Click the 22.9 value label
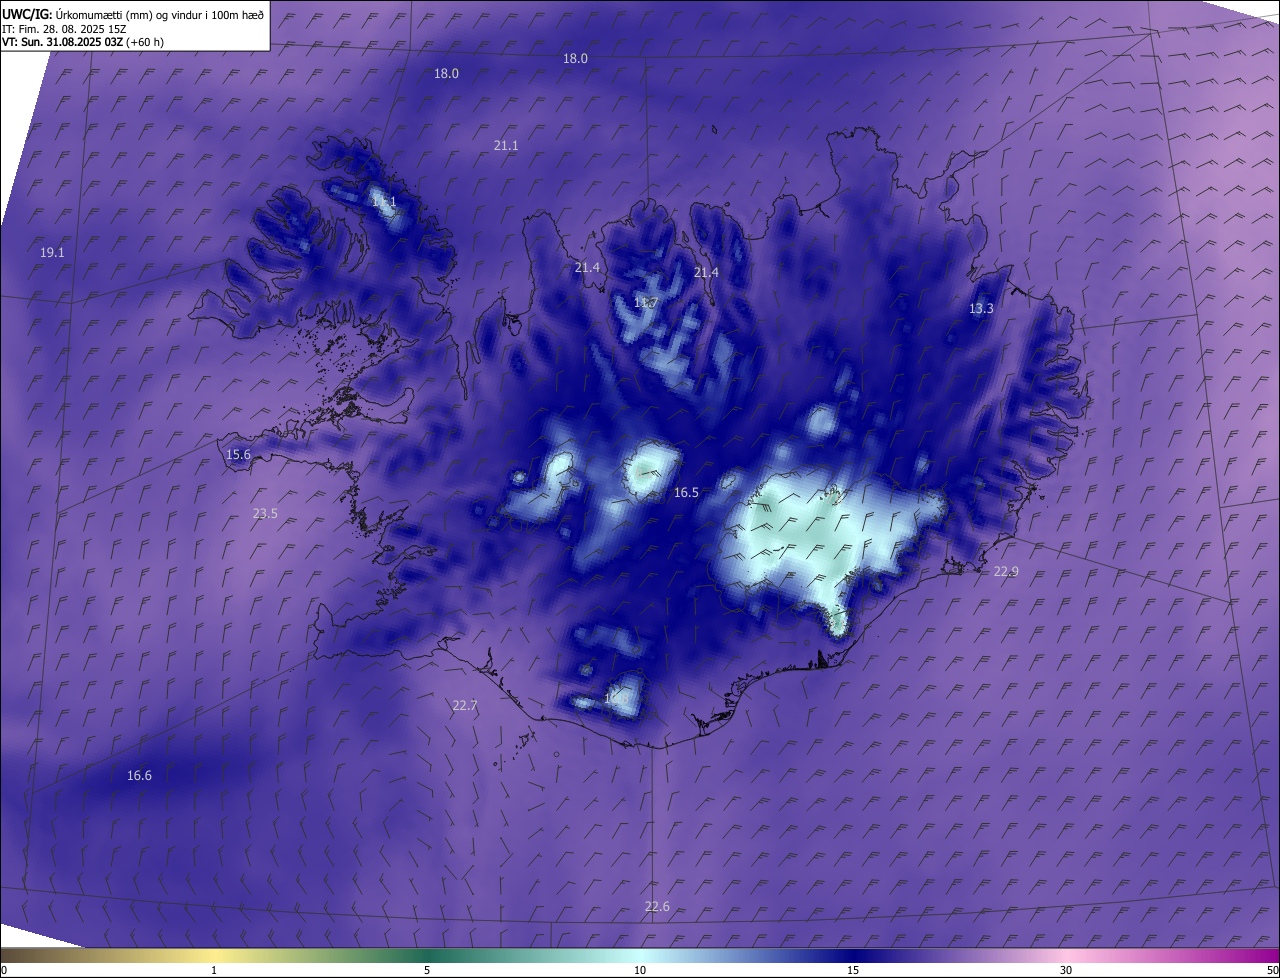1280x978 pixels. click(x=1006, y=572)
